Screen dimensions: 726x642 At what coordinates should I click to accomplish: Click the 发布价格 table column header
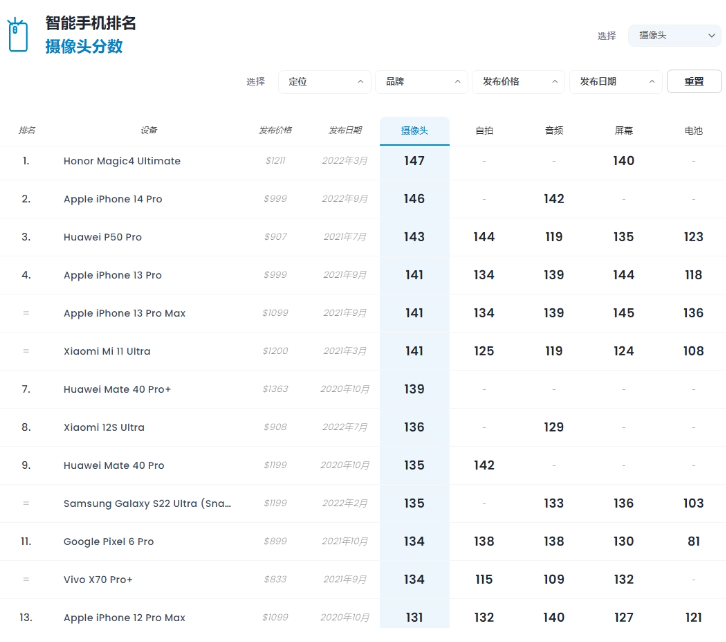pos(275,131)
